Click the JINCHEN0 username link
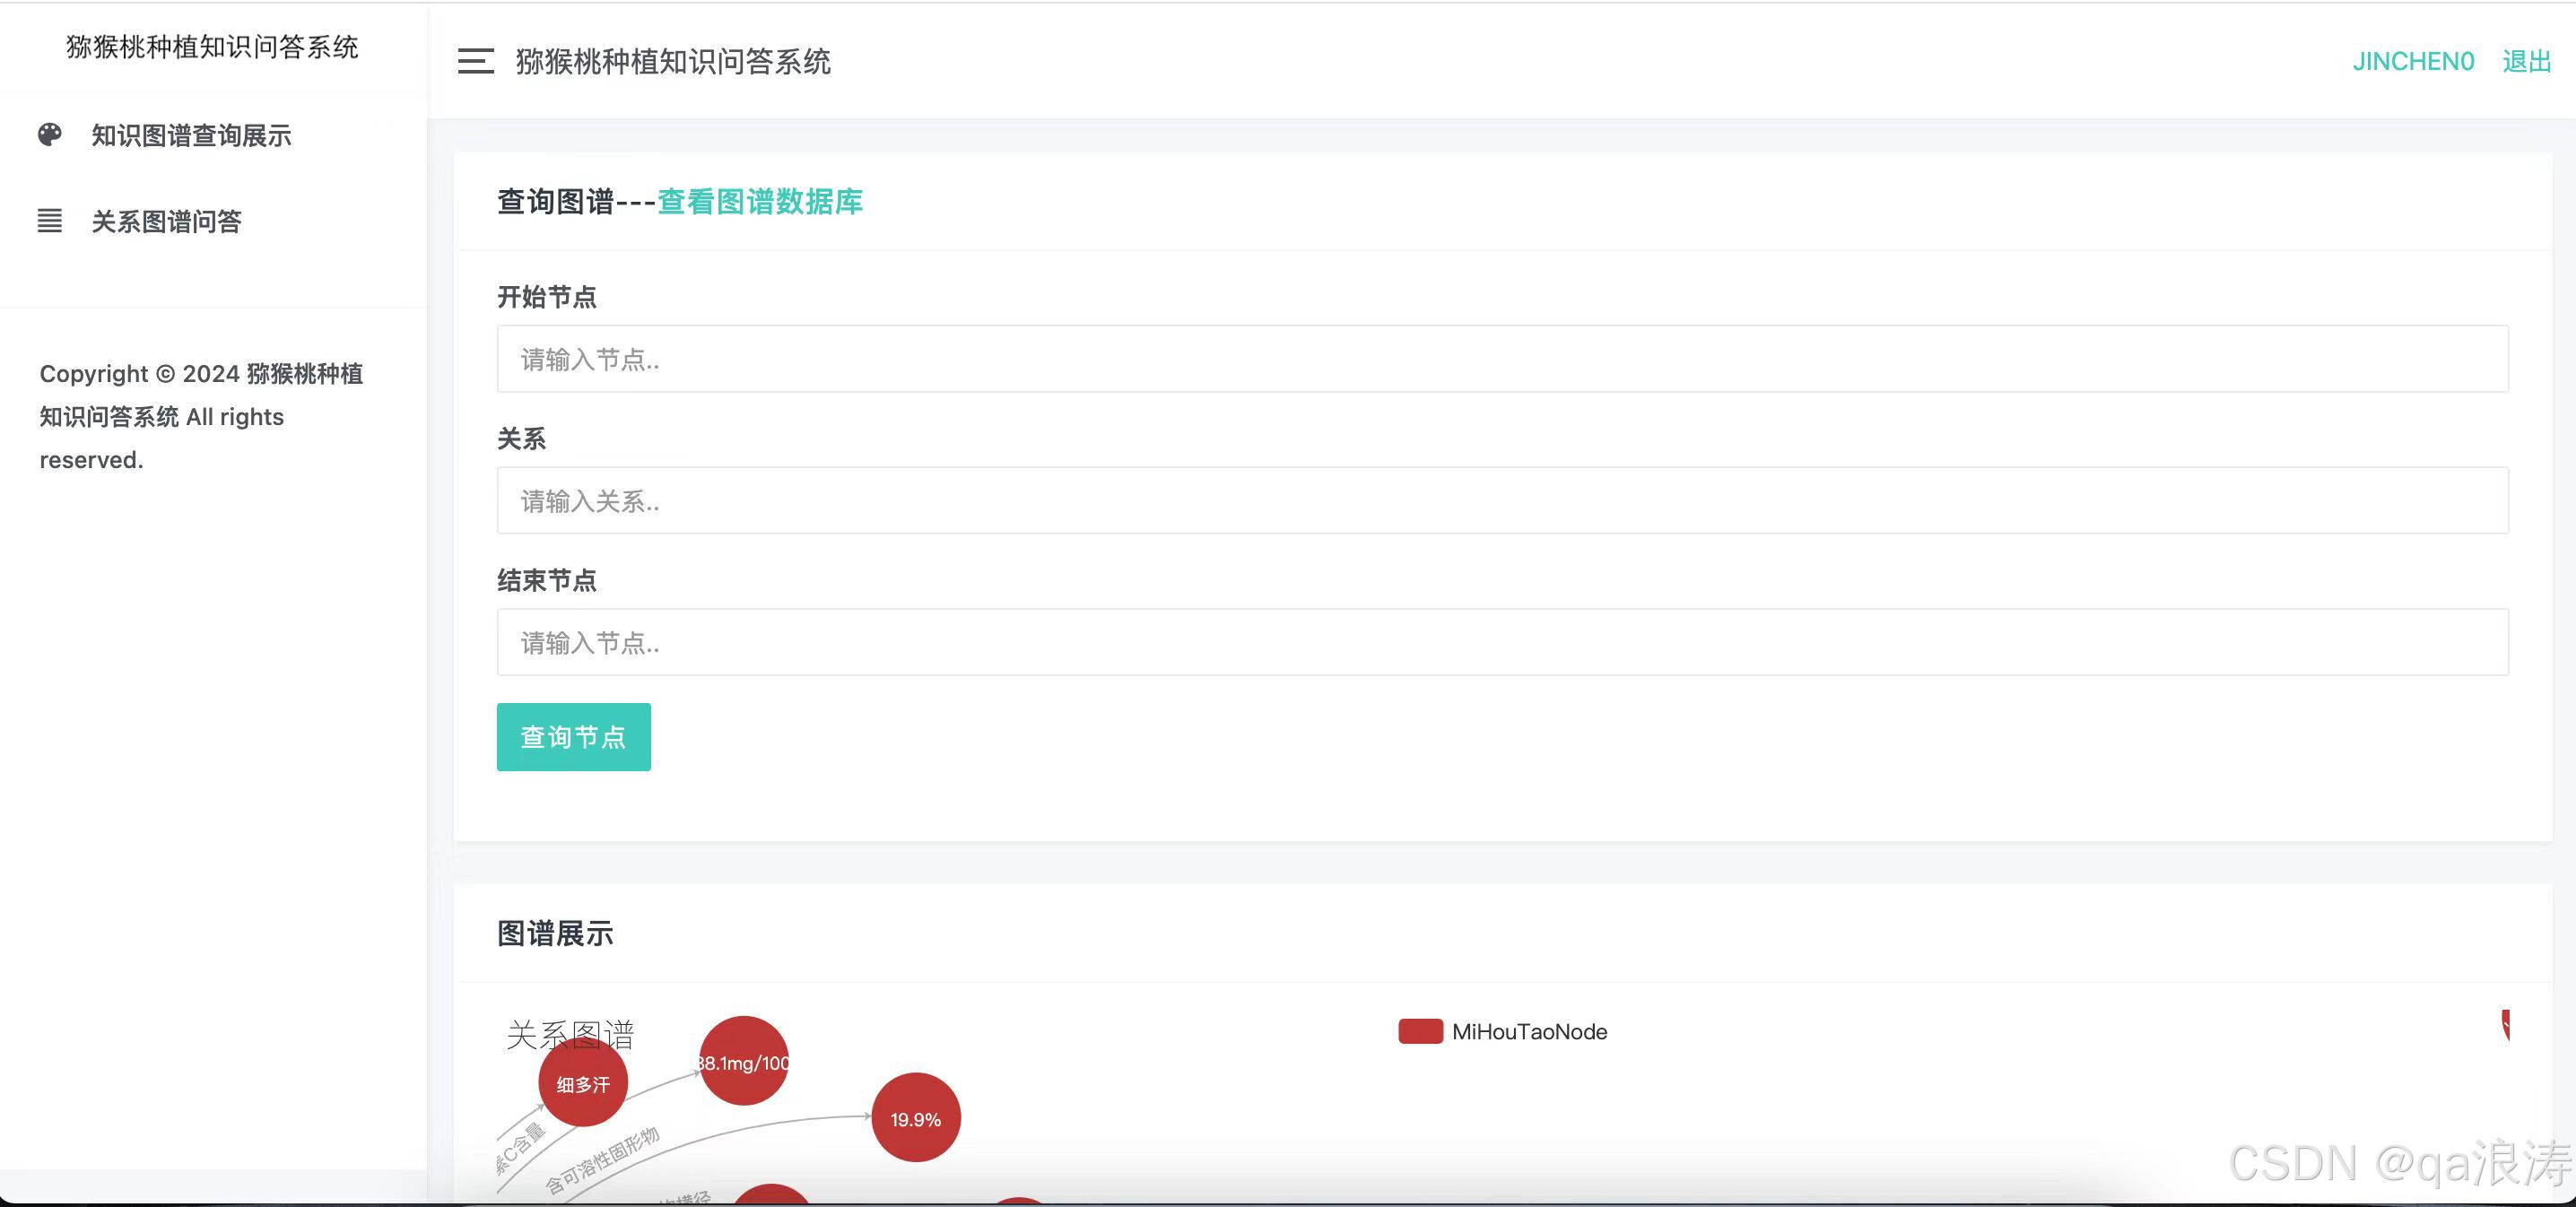 point(2413,61)
